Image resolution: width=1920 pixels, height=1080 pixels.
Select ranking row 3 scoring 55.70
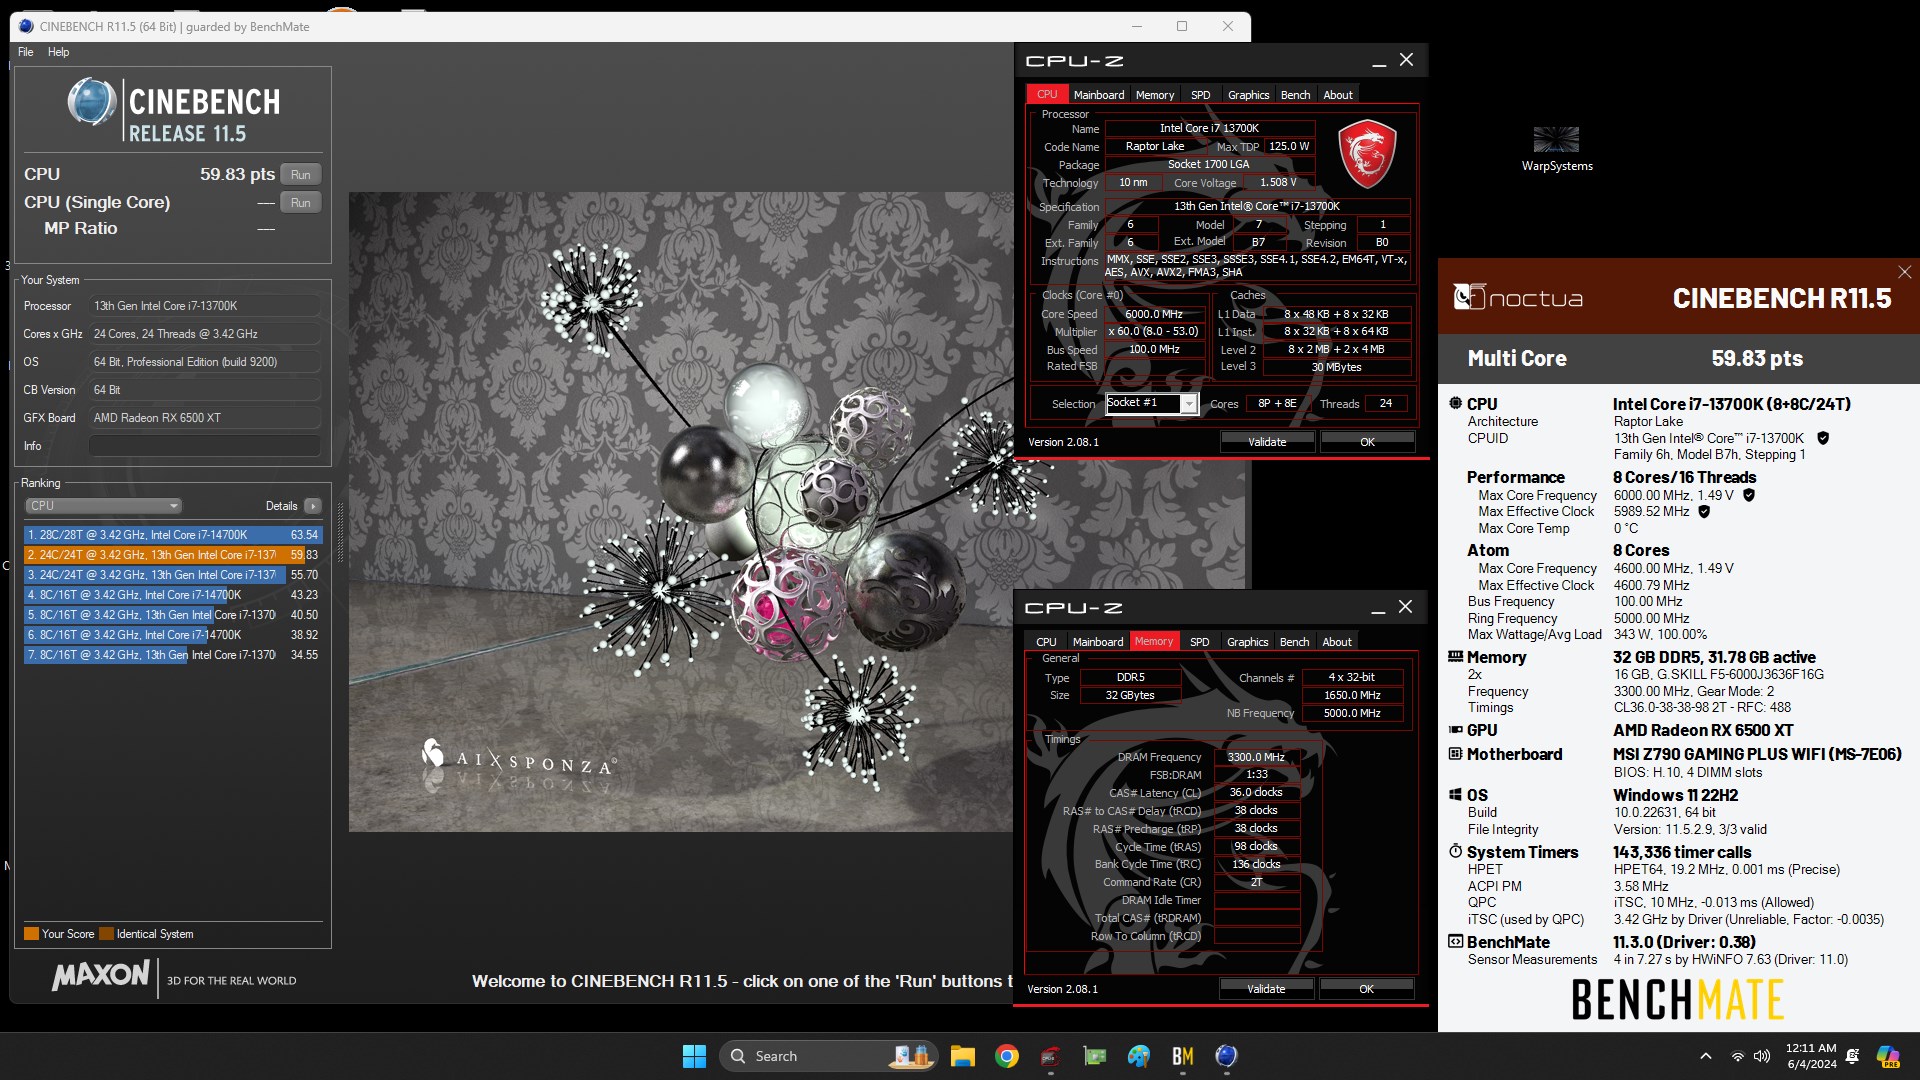click(173, 575)
